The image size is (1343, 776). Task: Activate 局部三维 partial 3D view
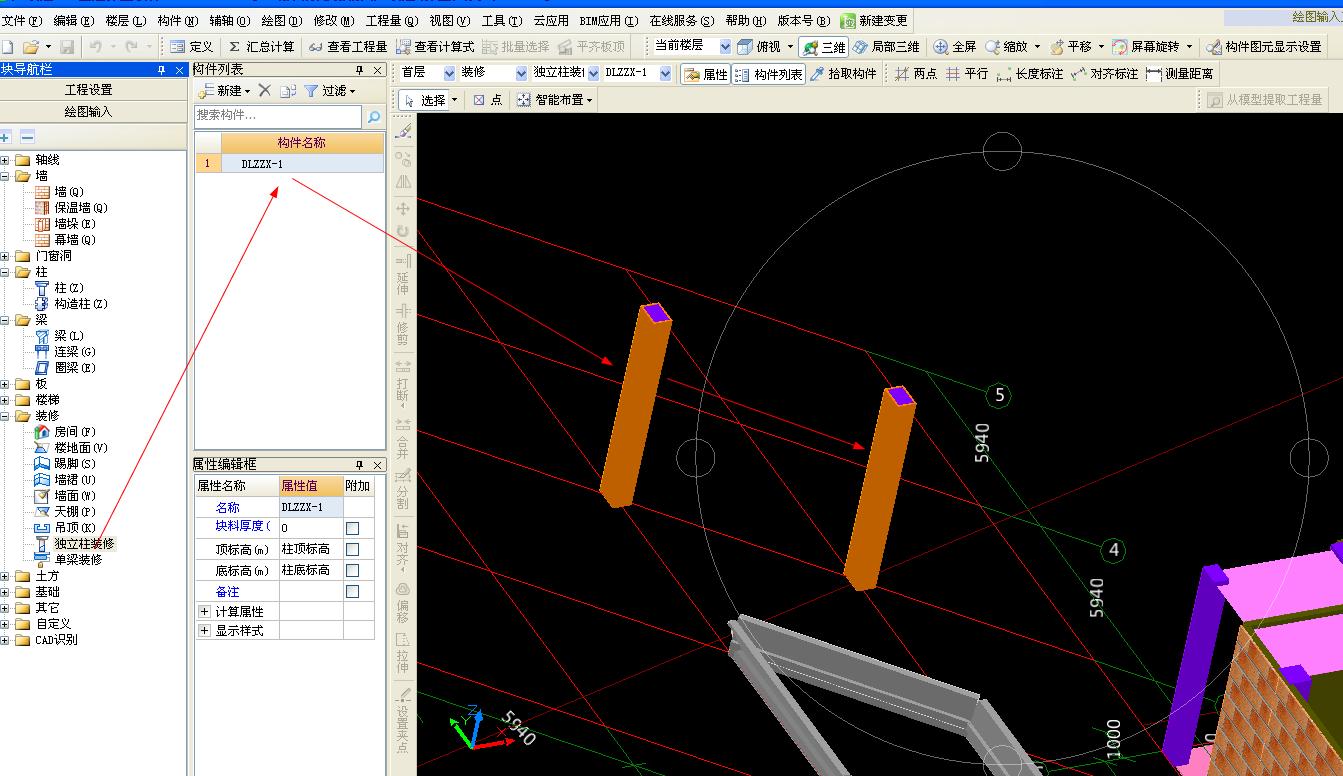886,47
